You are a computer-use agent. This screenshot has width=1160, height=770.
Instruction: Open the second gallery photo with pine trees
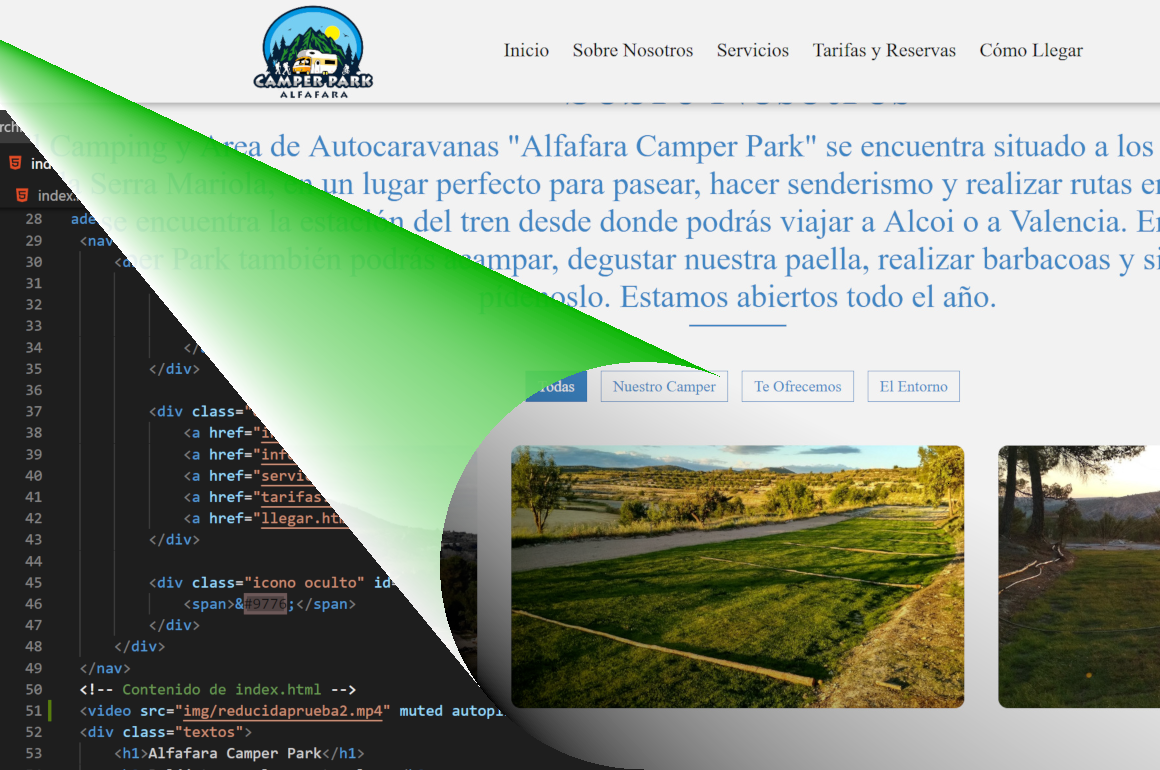1080,576
